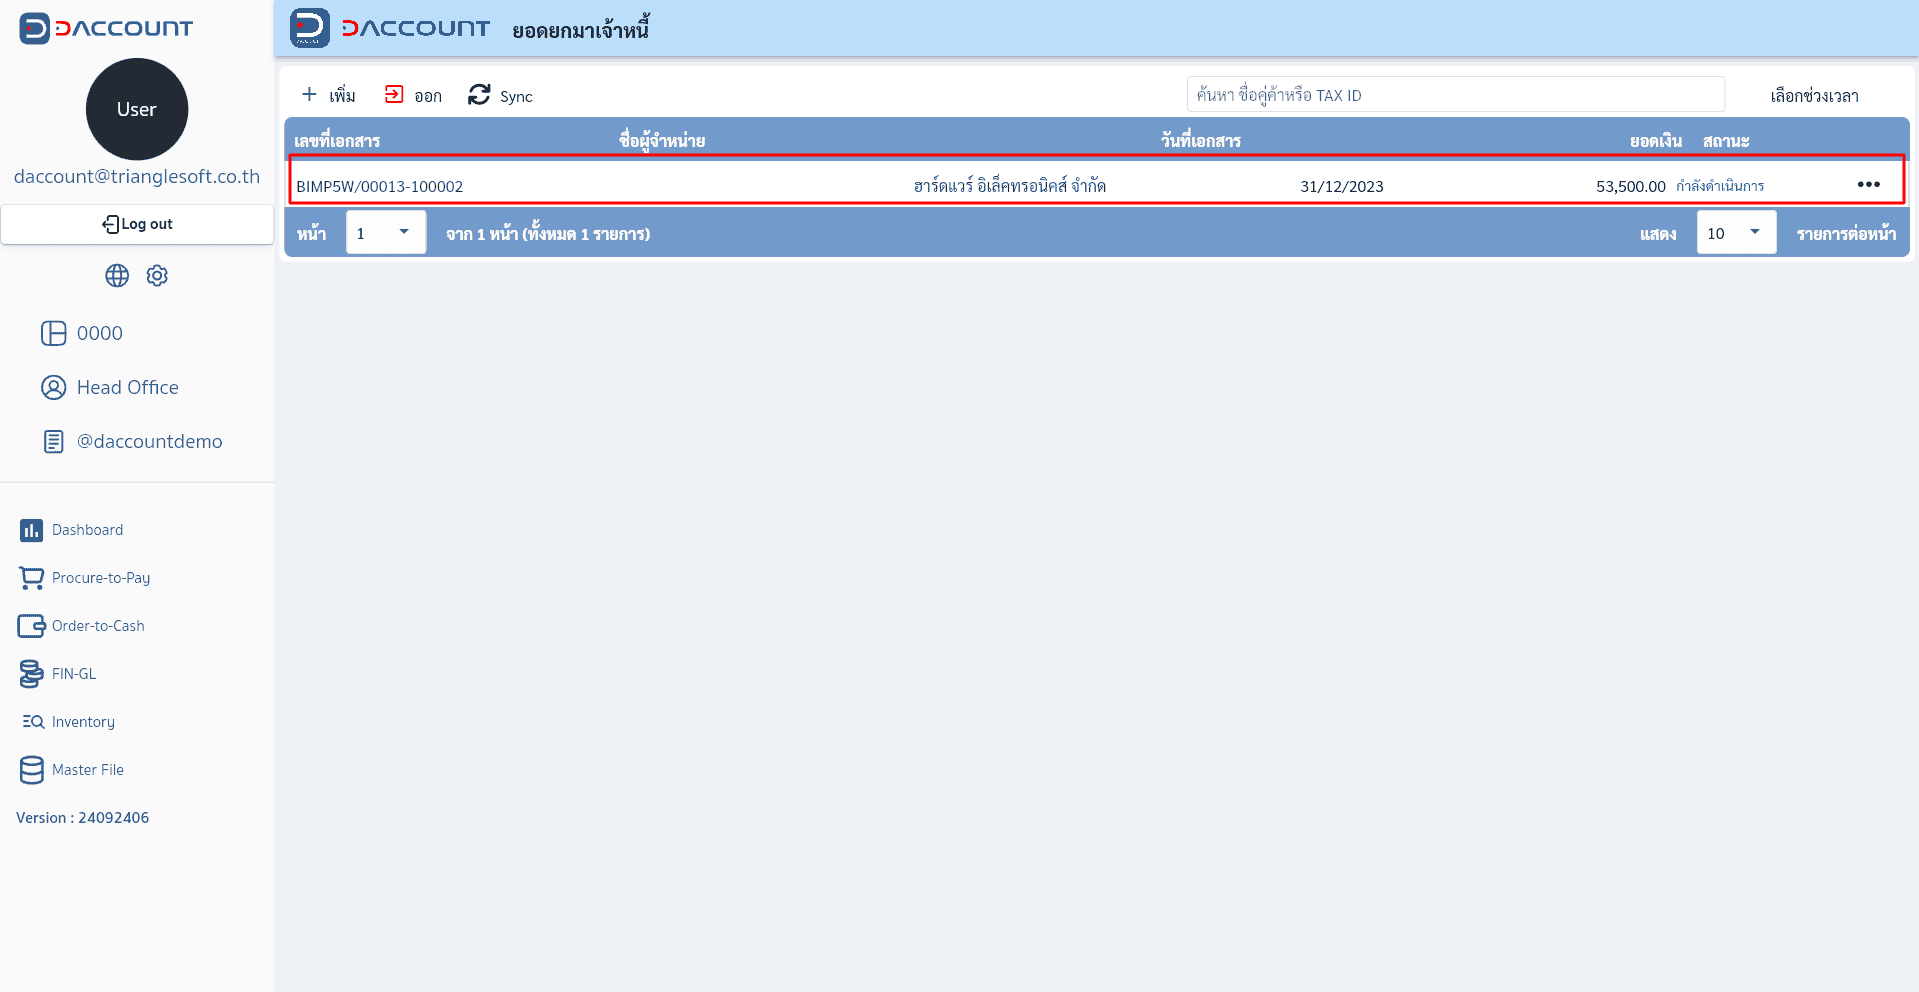
Task: Open the Procure-to-Pay menu
Action: point(101,578)
